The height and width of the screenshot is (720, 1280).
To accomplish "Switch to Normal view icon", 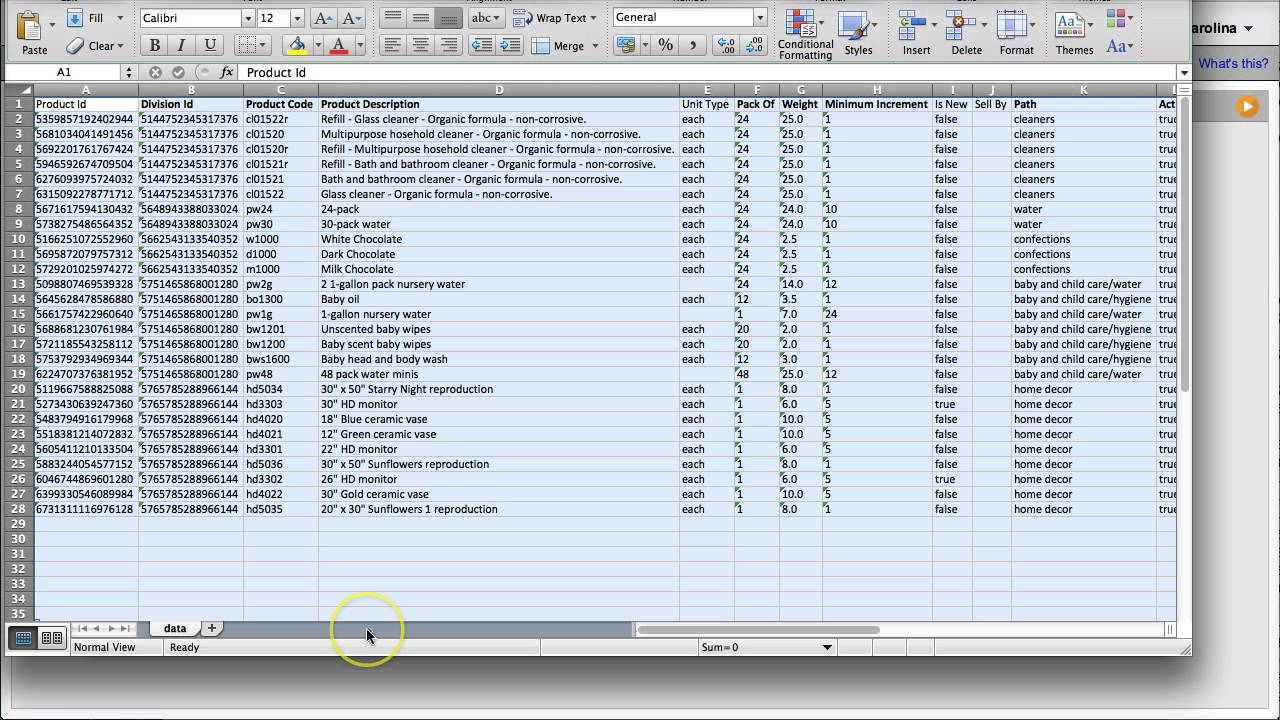I will [24, 638].
